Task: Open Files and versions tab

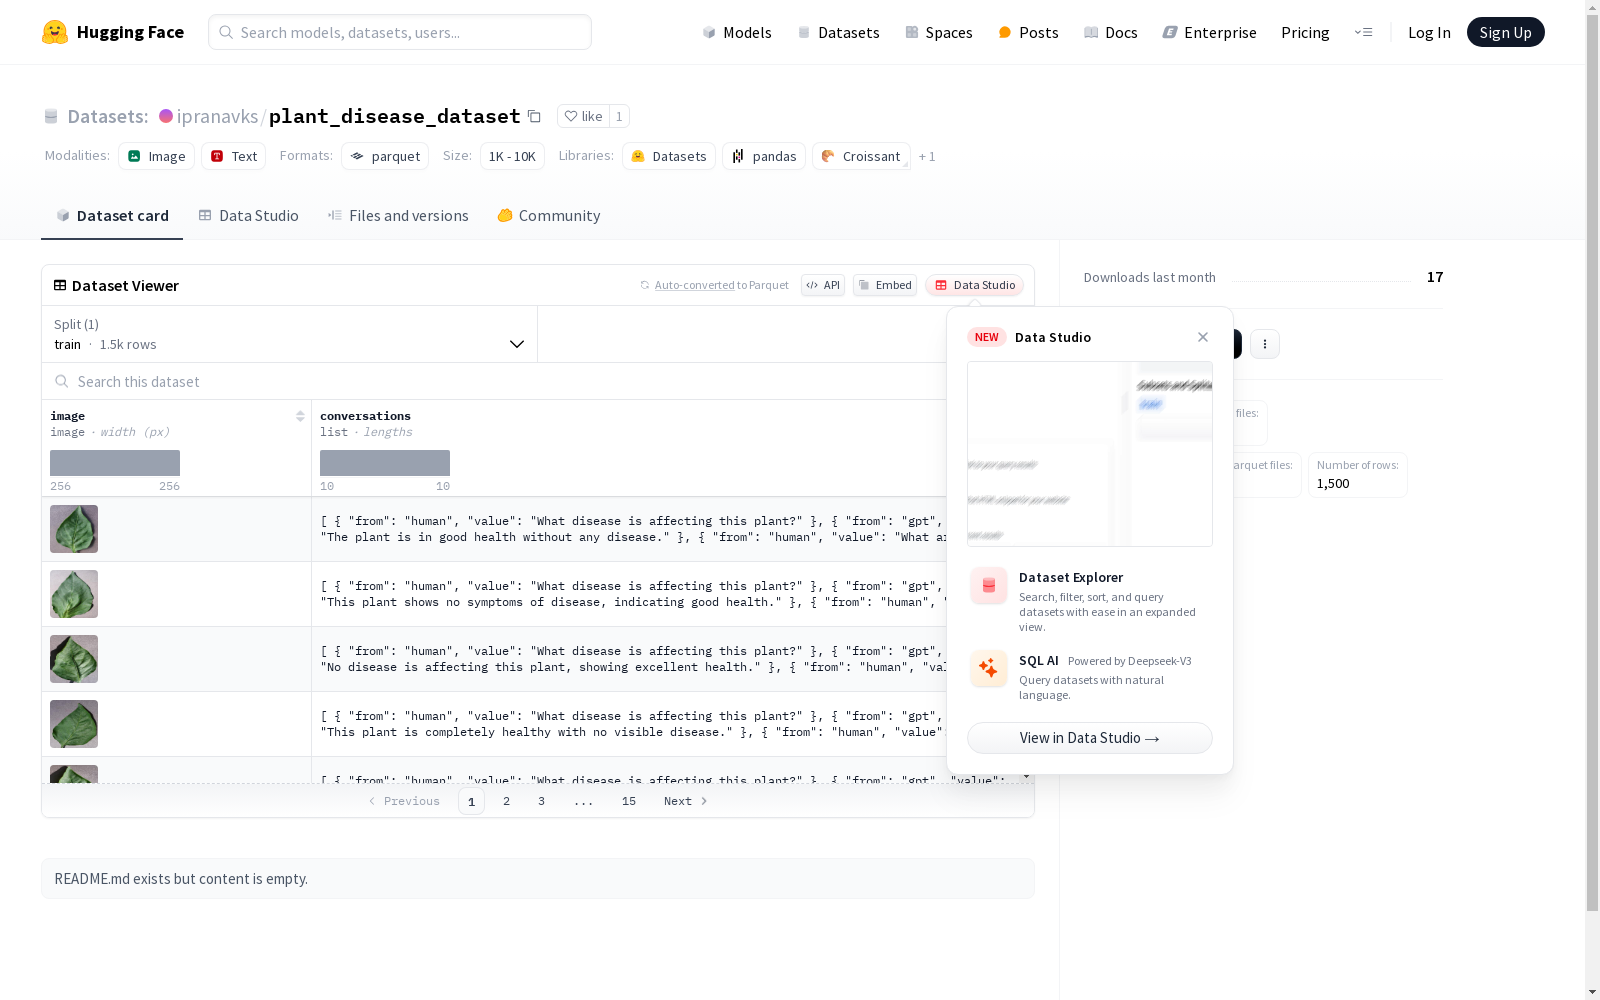Action: (398, 216)
